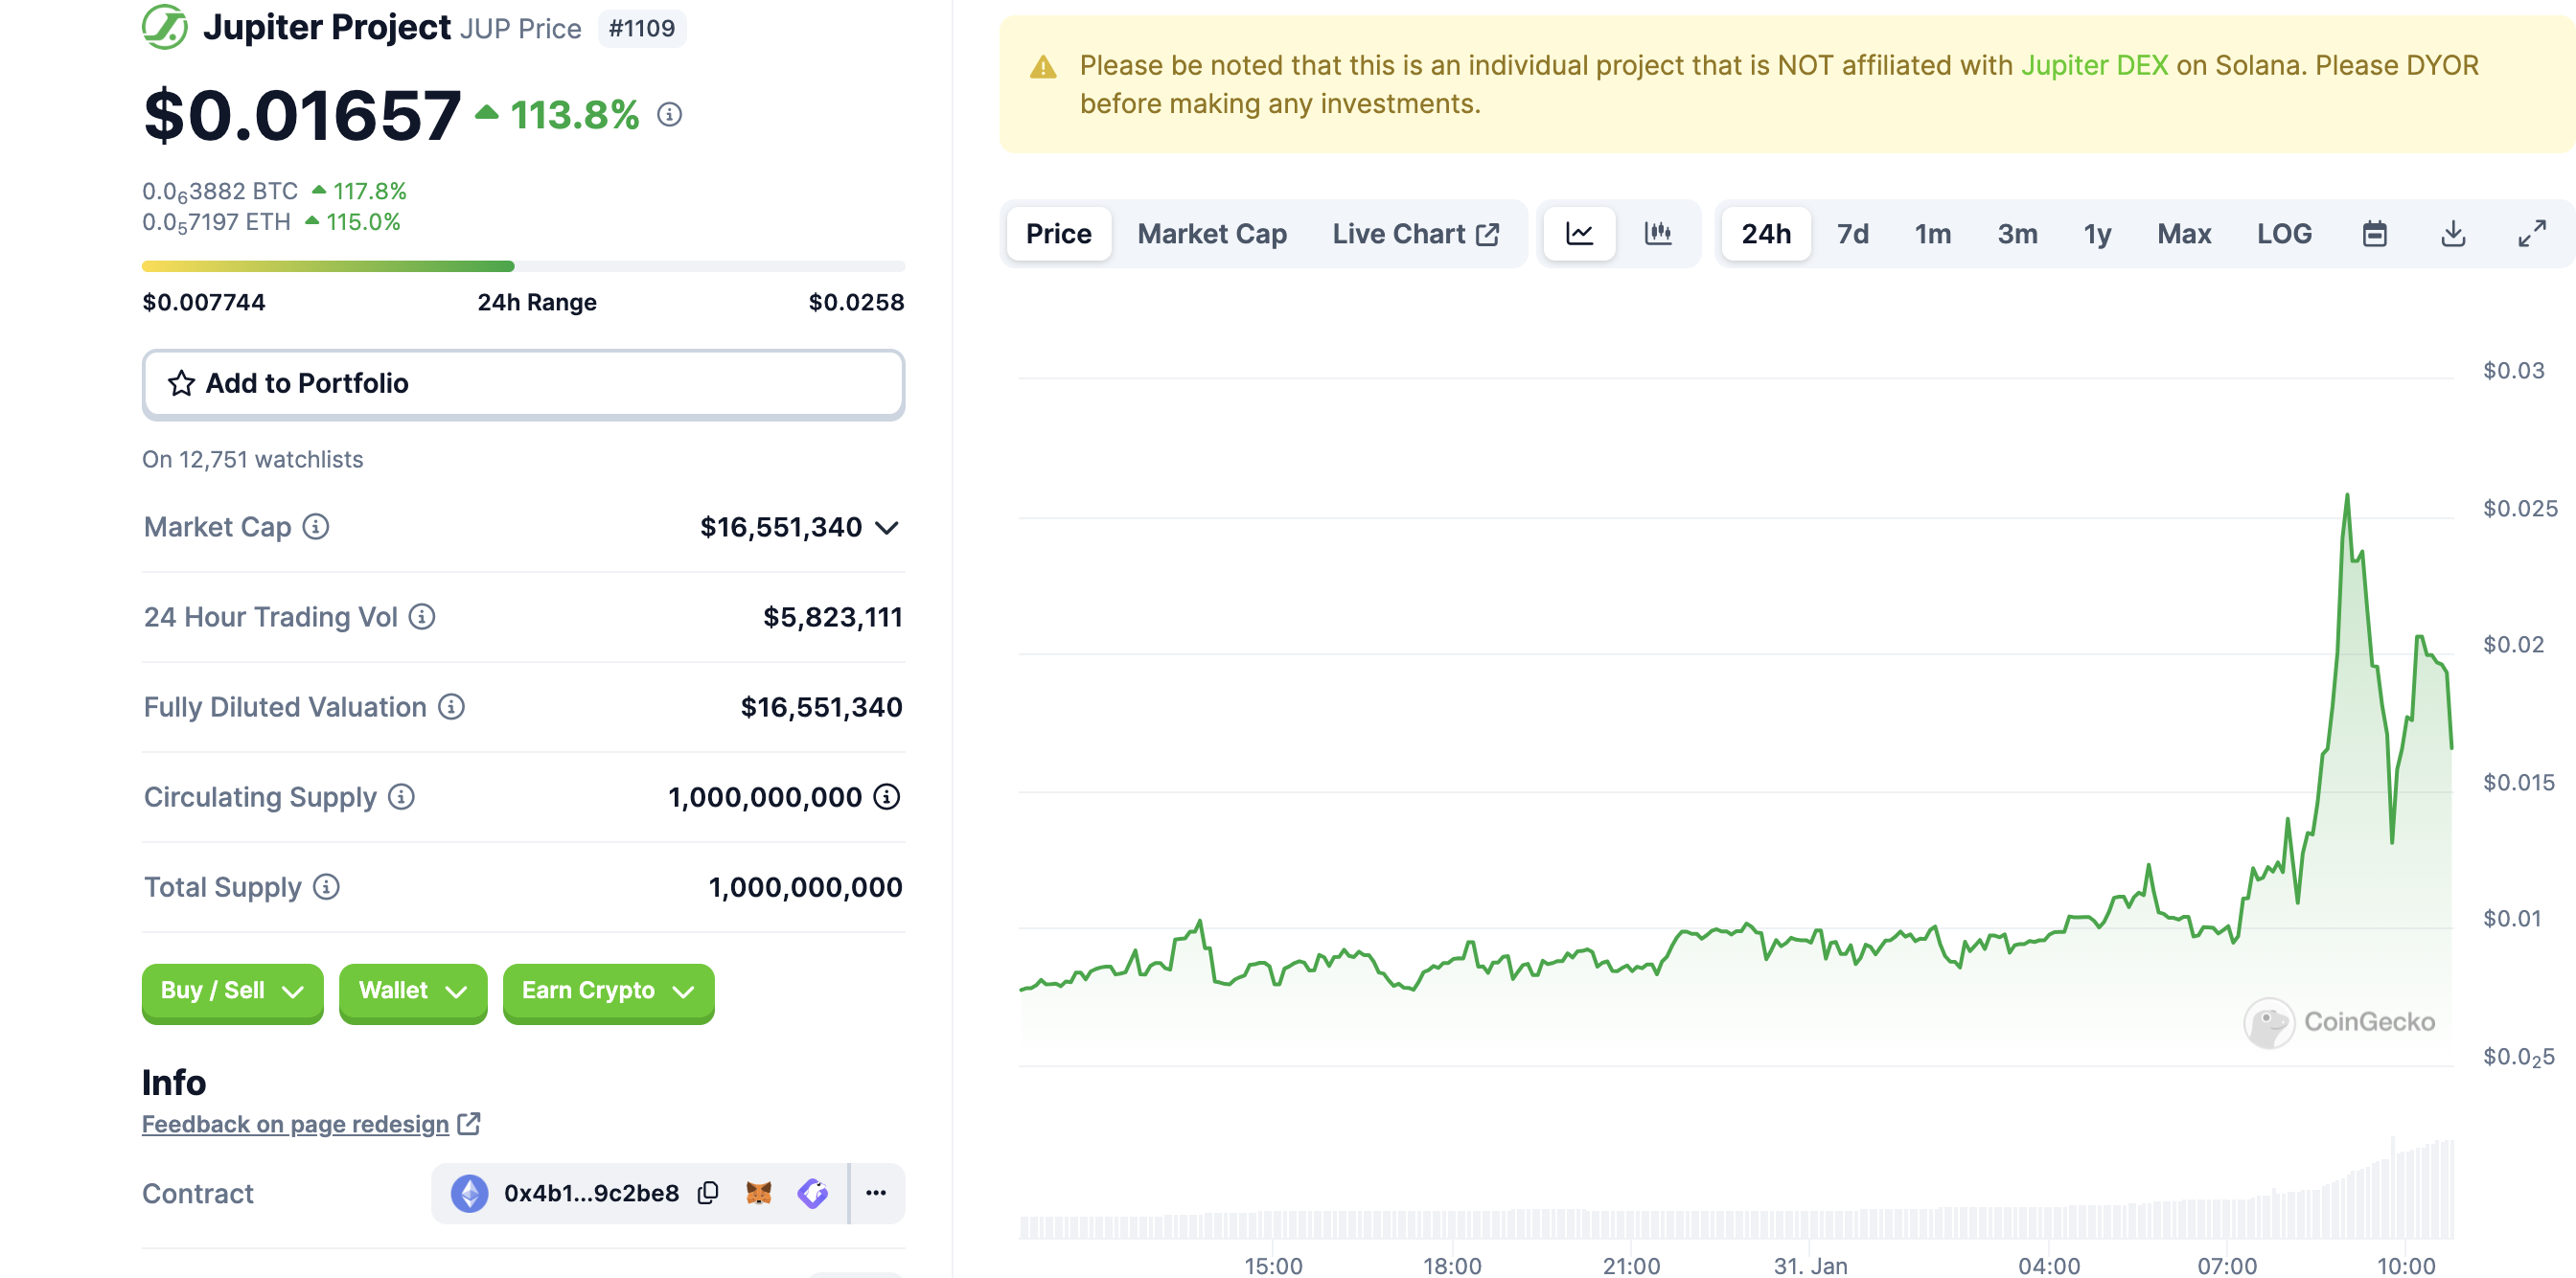Expand the Market Cap dropdown chevron
The height and width of the screenshot is (1278, 2576).
tap(886, 528)
